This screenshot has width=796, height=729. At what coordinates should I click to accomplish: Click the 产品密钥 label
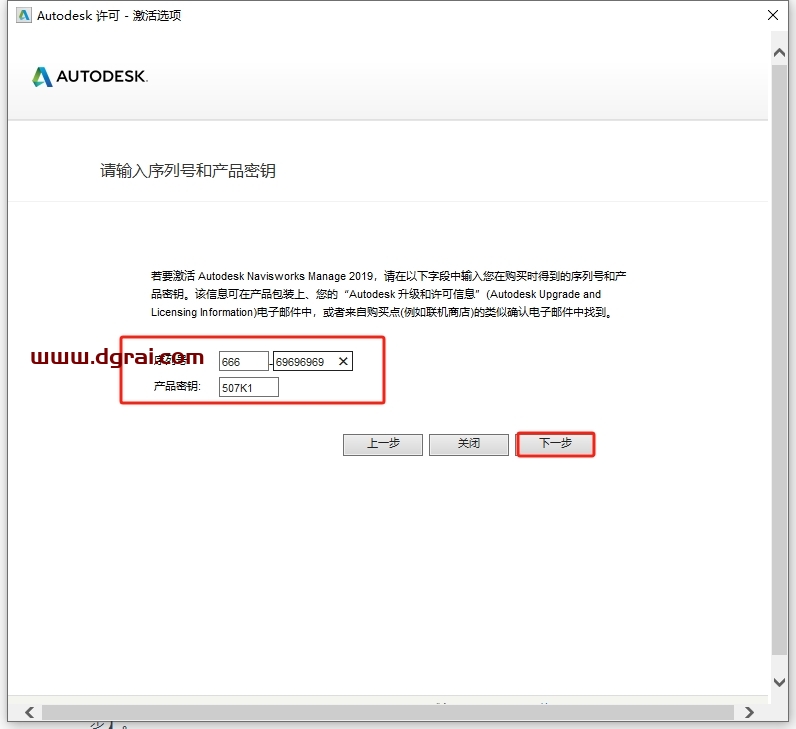pos(177,386)
